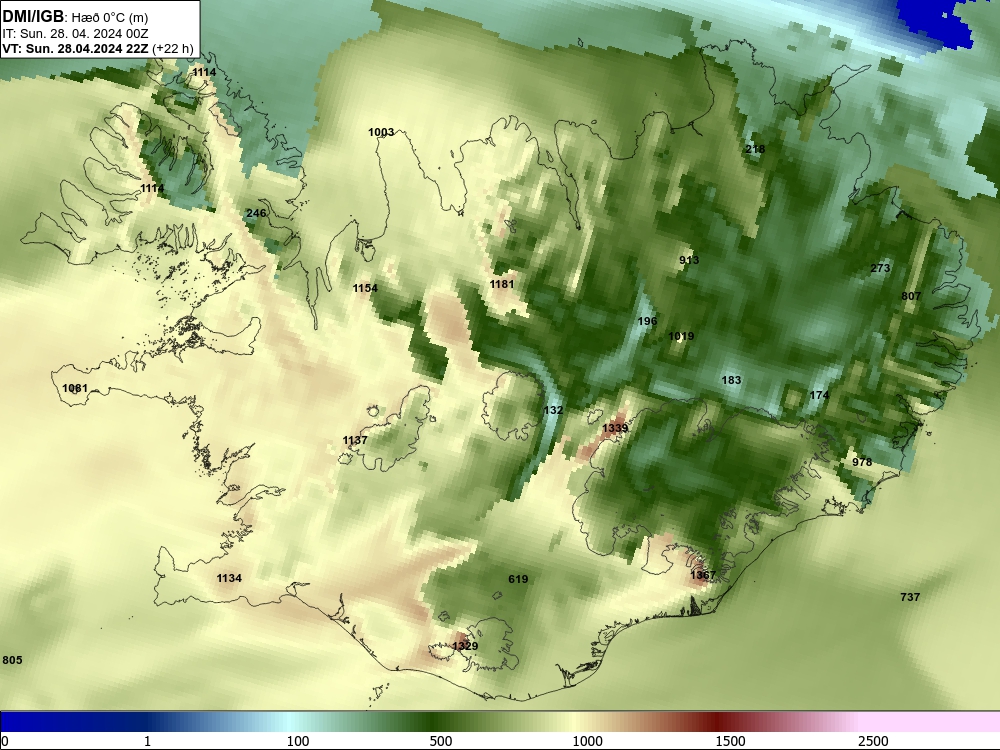This screenshot has width=1000, height=750.
Task: Click the 619 map value
Action: pos(518,579)
